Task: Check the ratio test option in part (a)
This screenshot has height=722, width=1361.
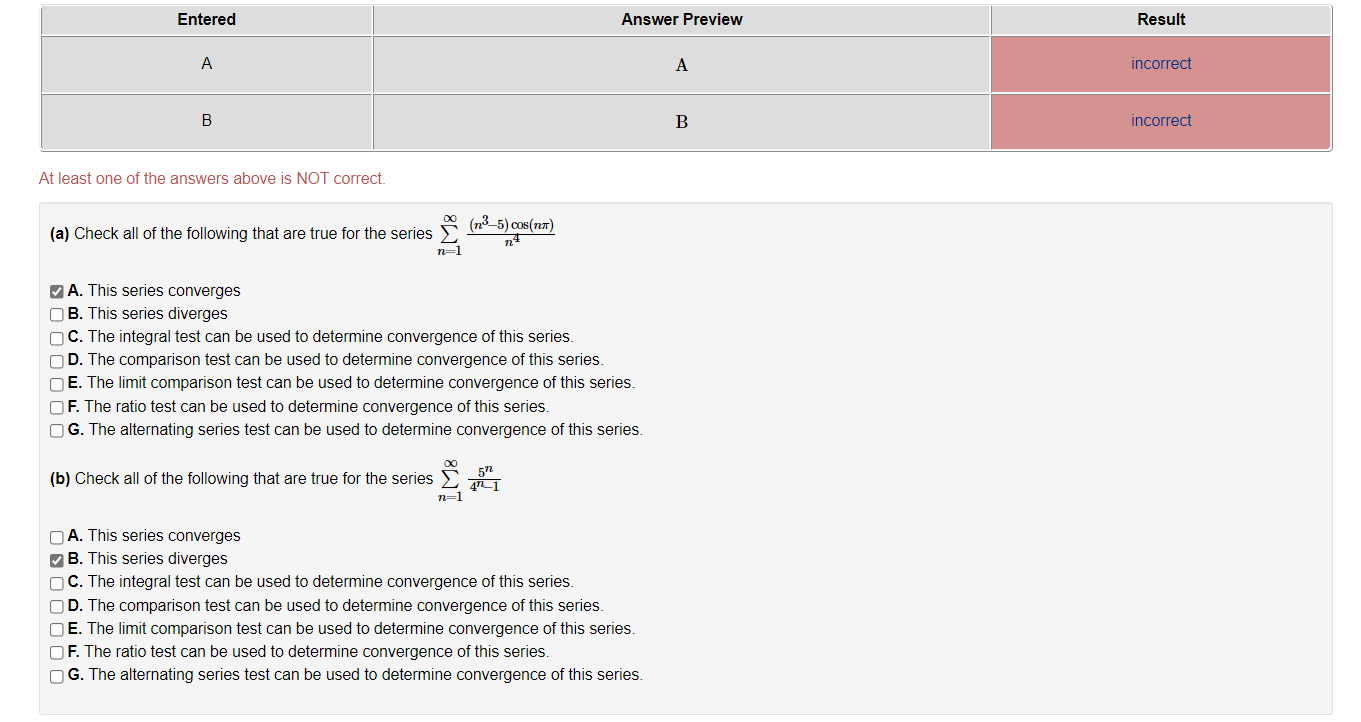Action: click(56, 407)
